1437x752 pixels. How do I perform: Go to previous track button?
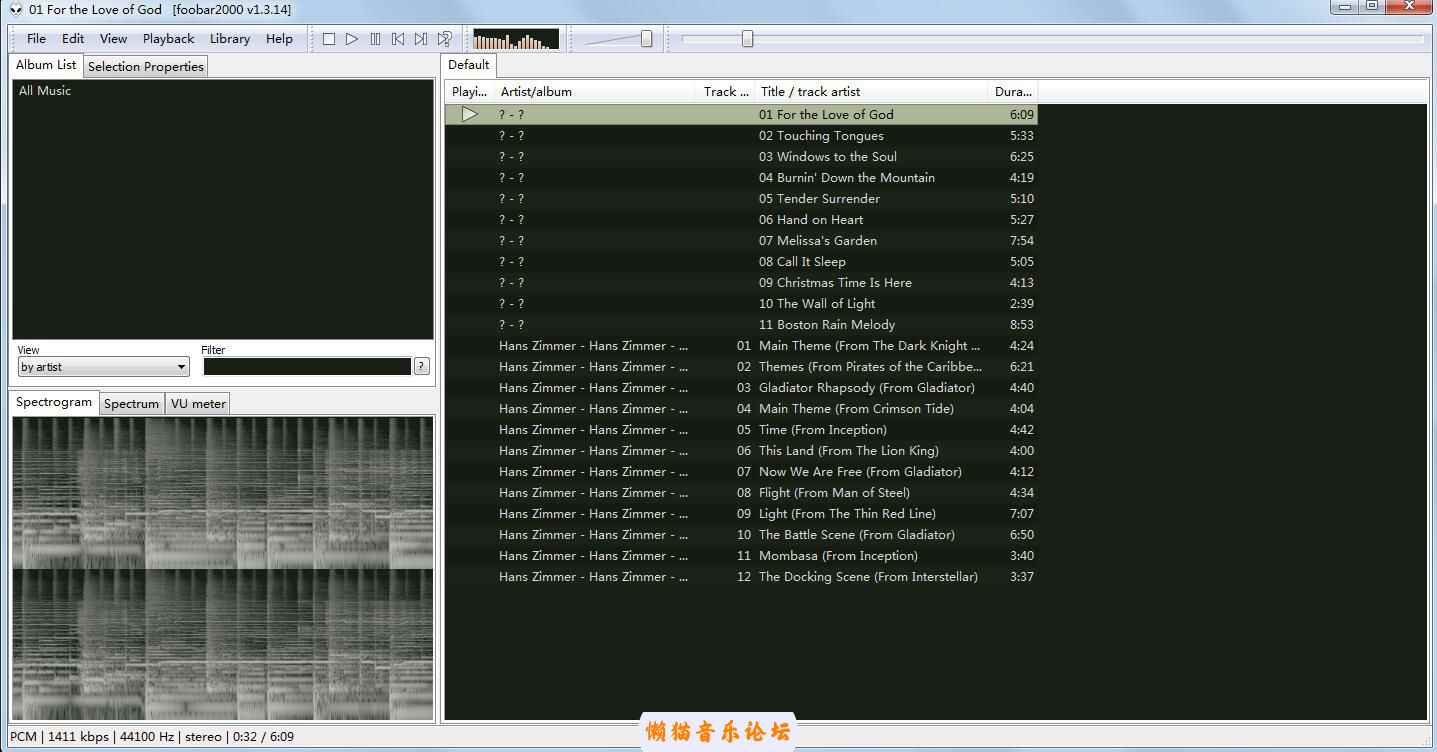click(x=398, y=39)
